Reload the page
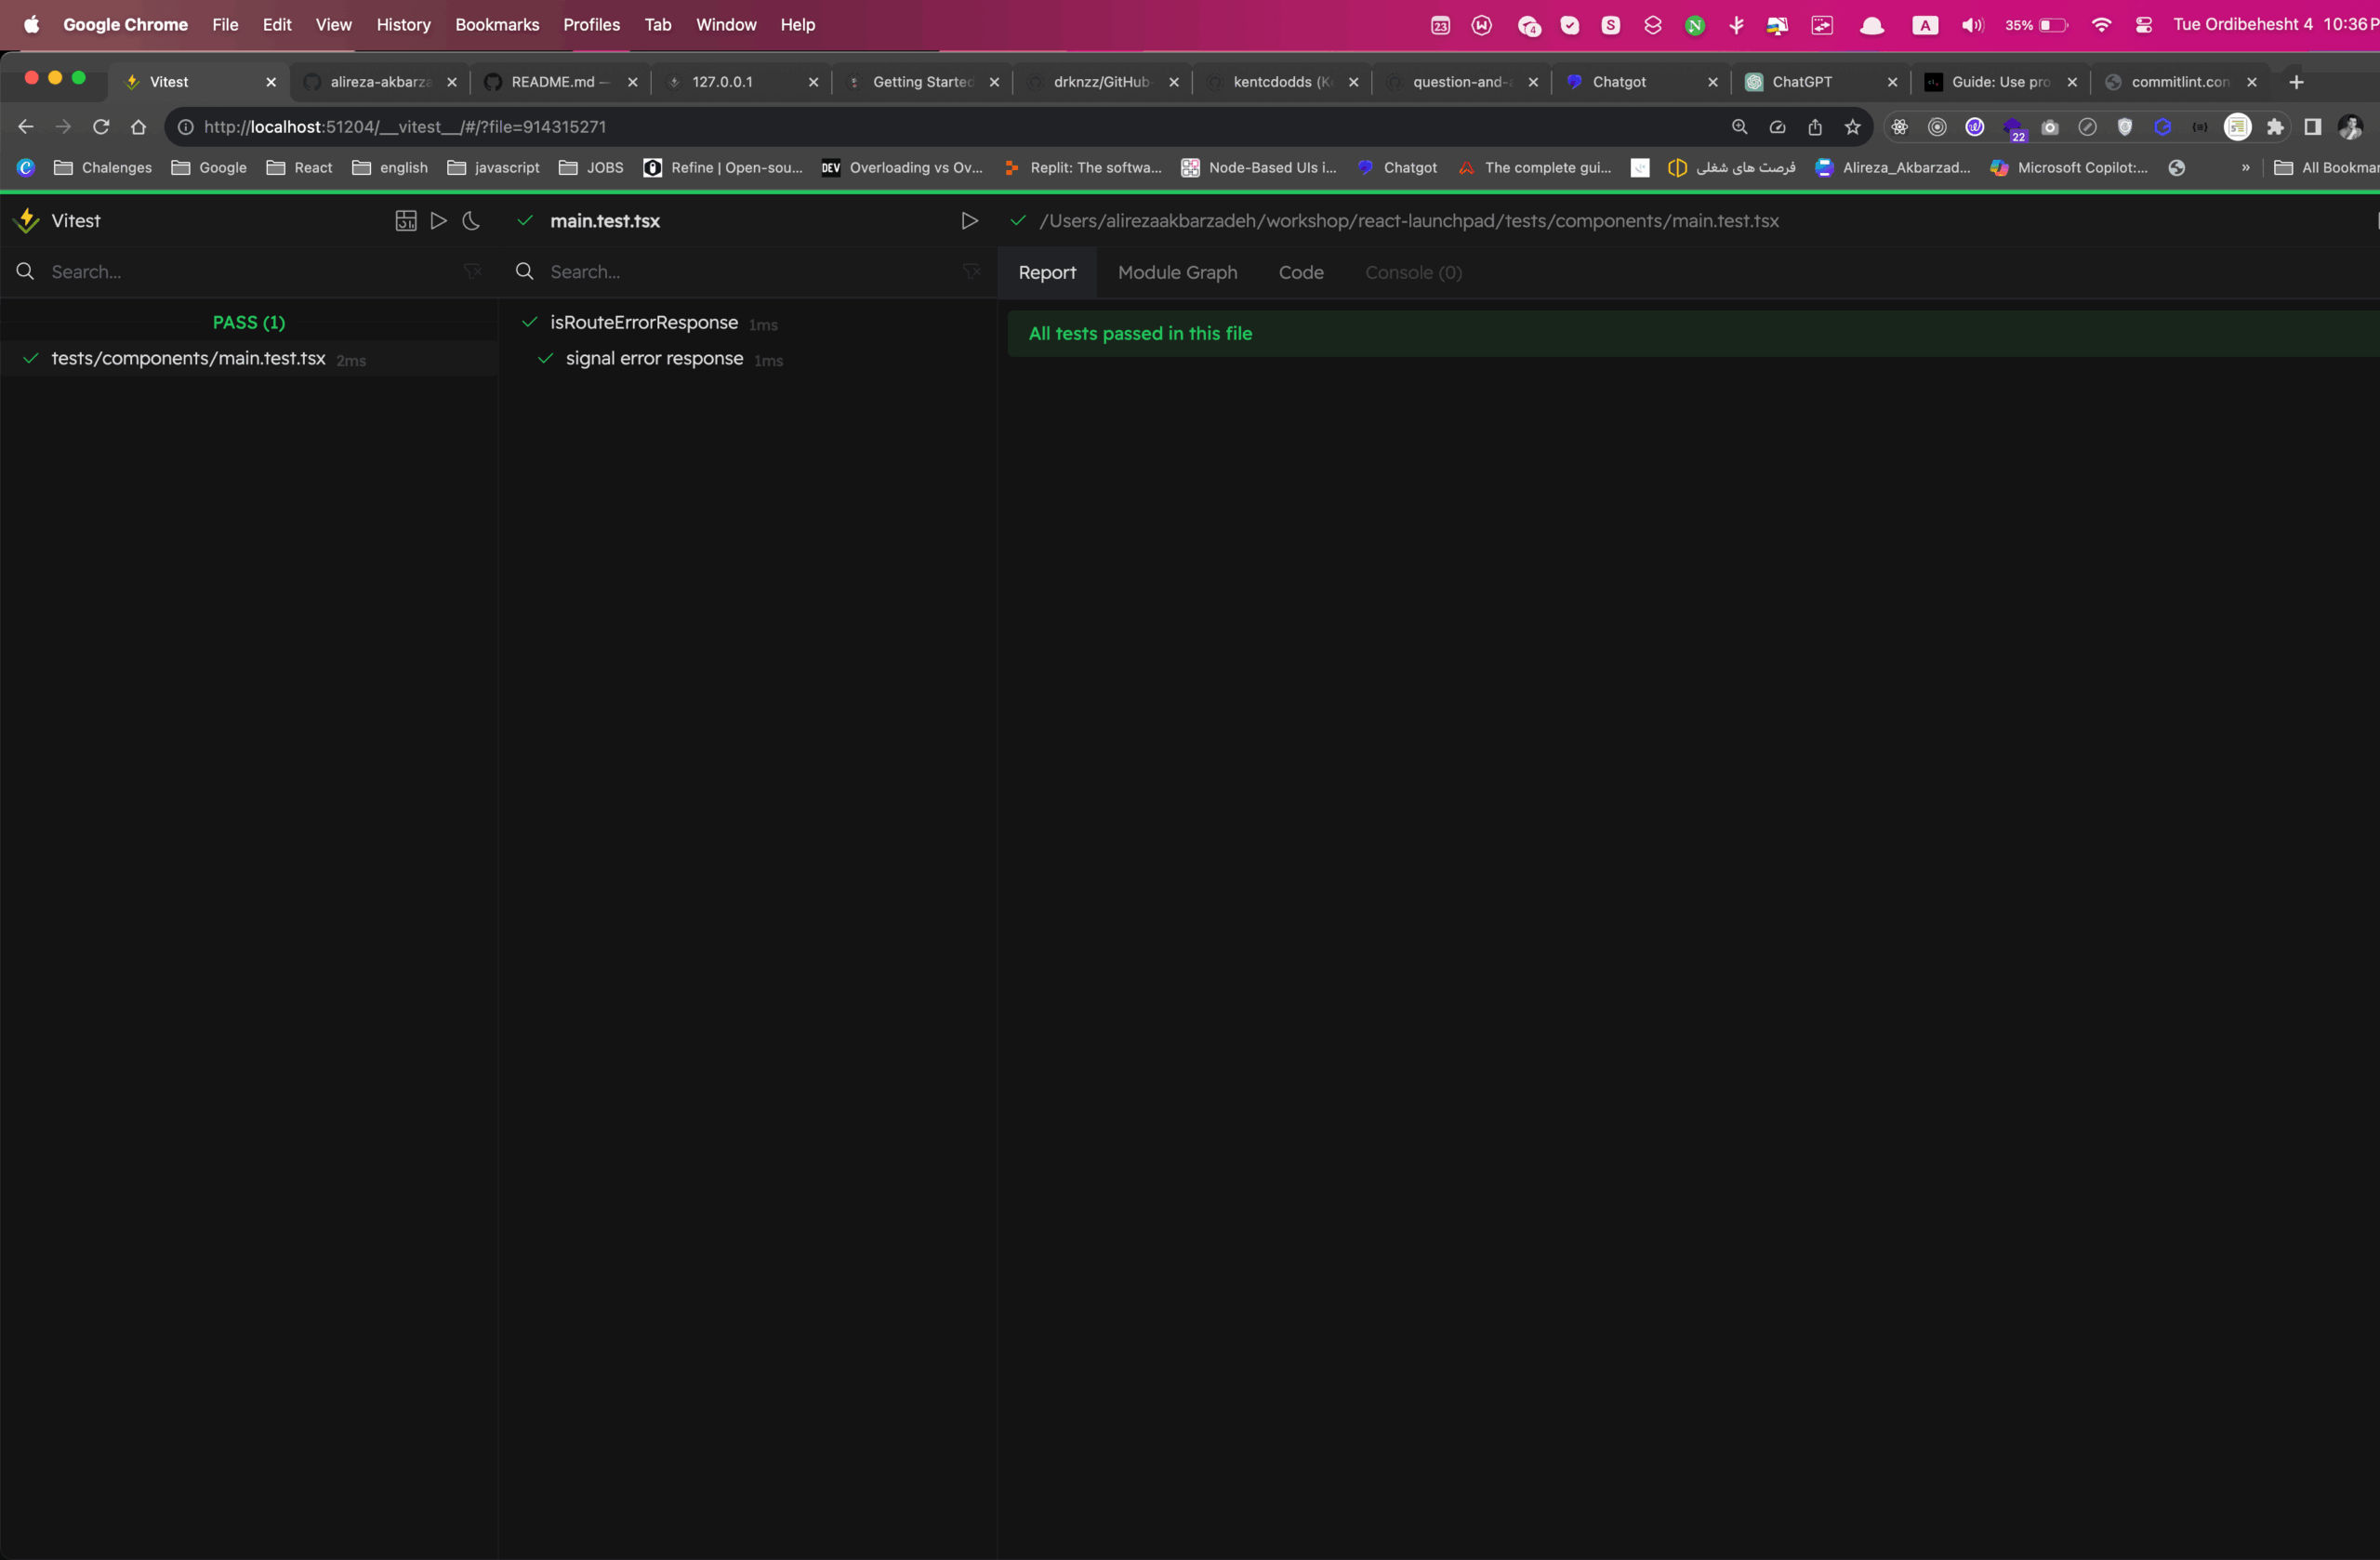 (x=101, y=127)
